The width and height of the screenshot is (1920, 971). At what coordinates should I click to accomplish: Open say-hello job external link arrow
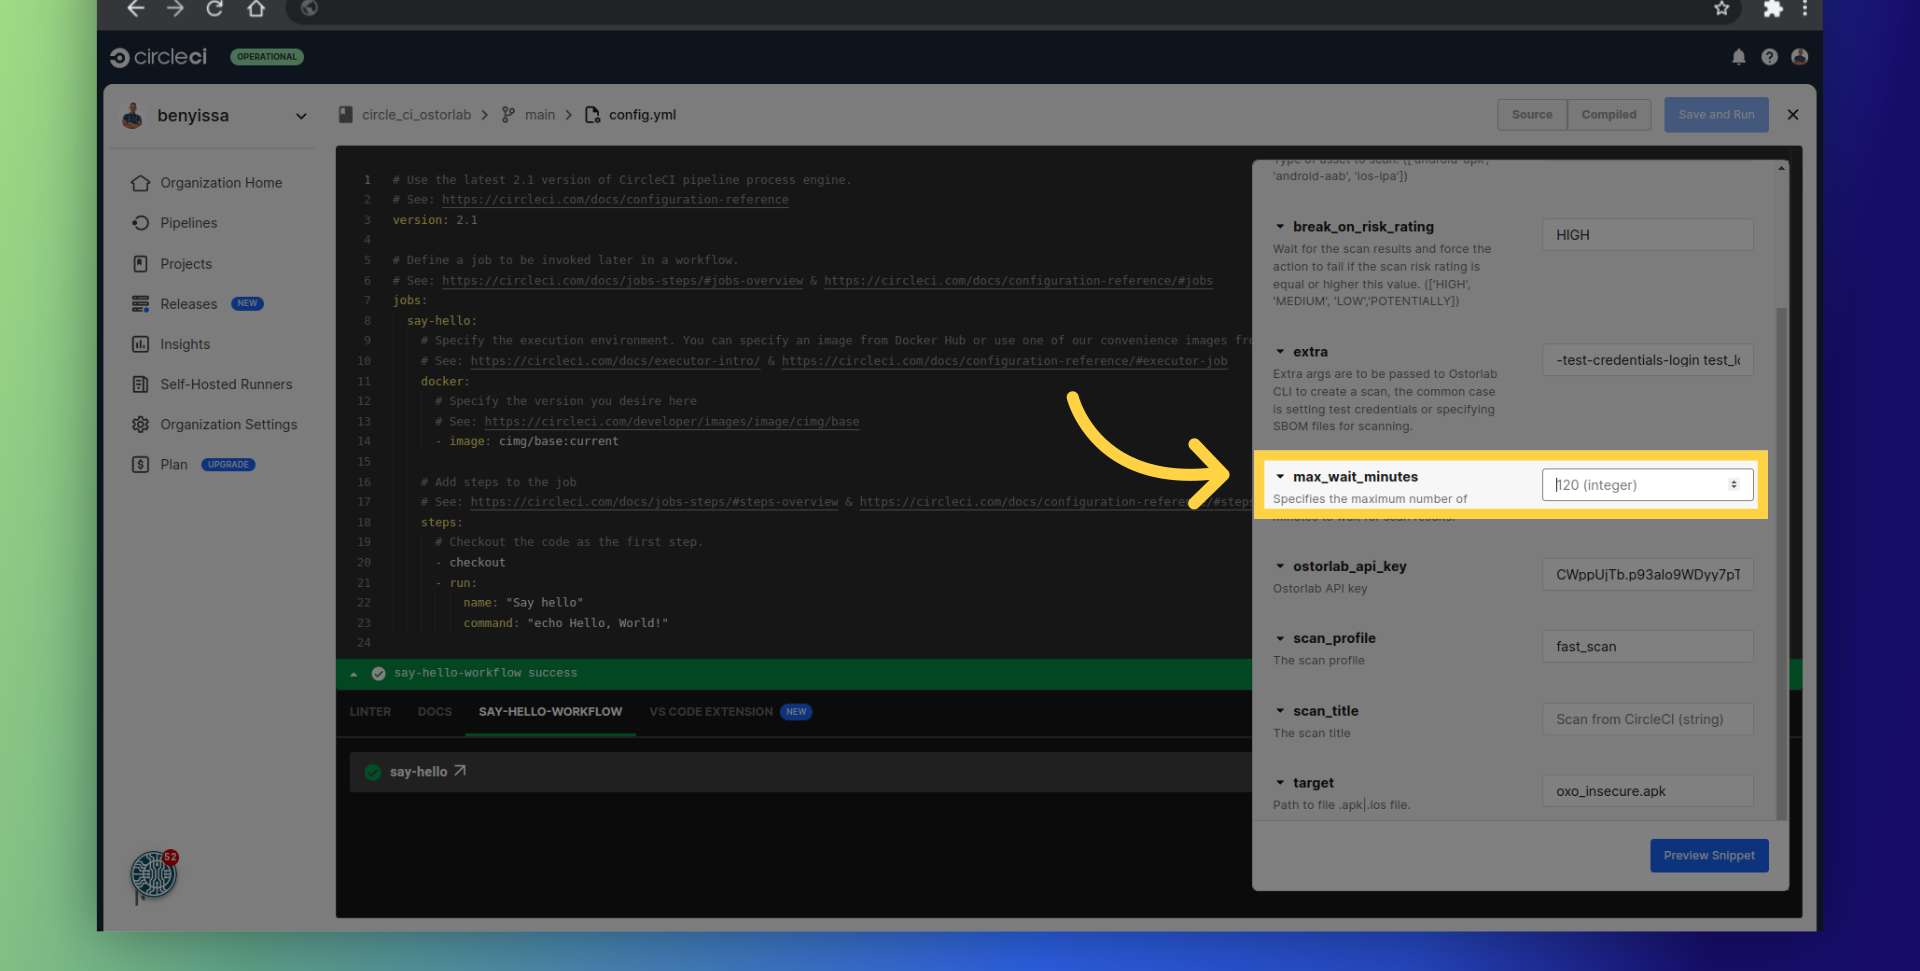[460, 771]
